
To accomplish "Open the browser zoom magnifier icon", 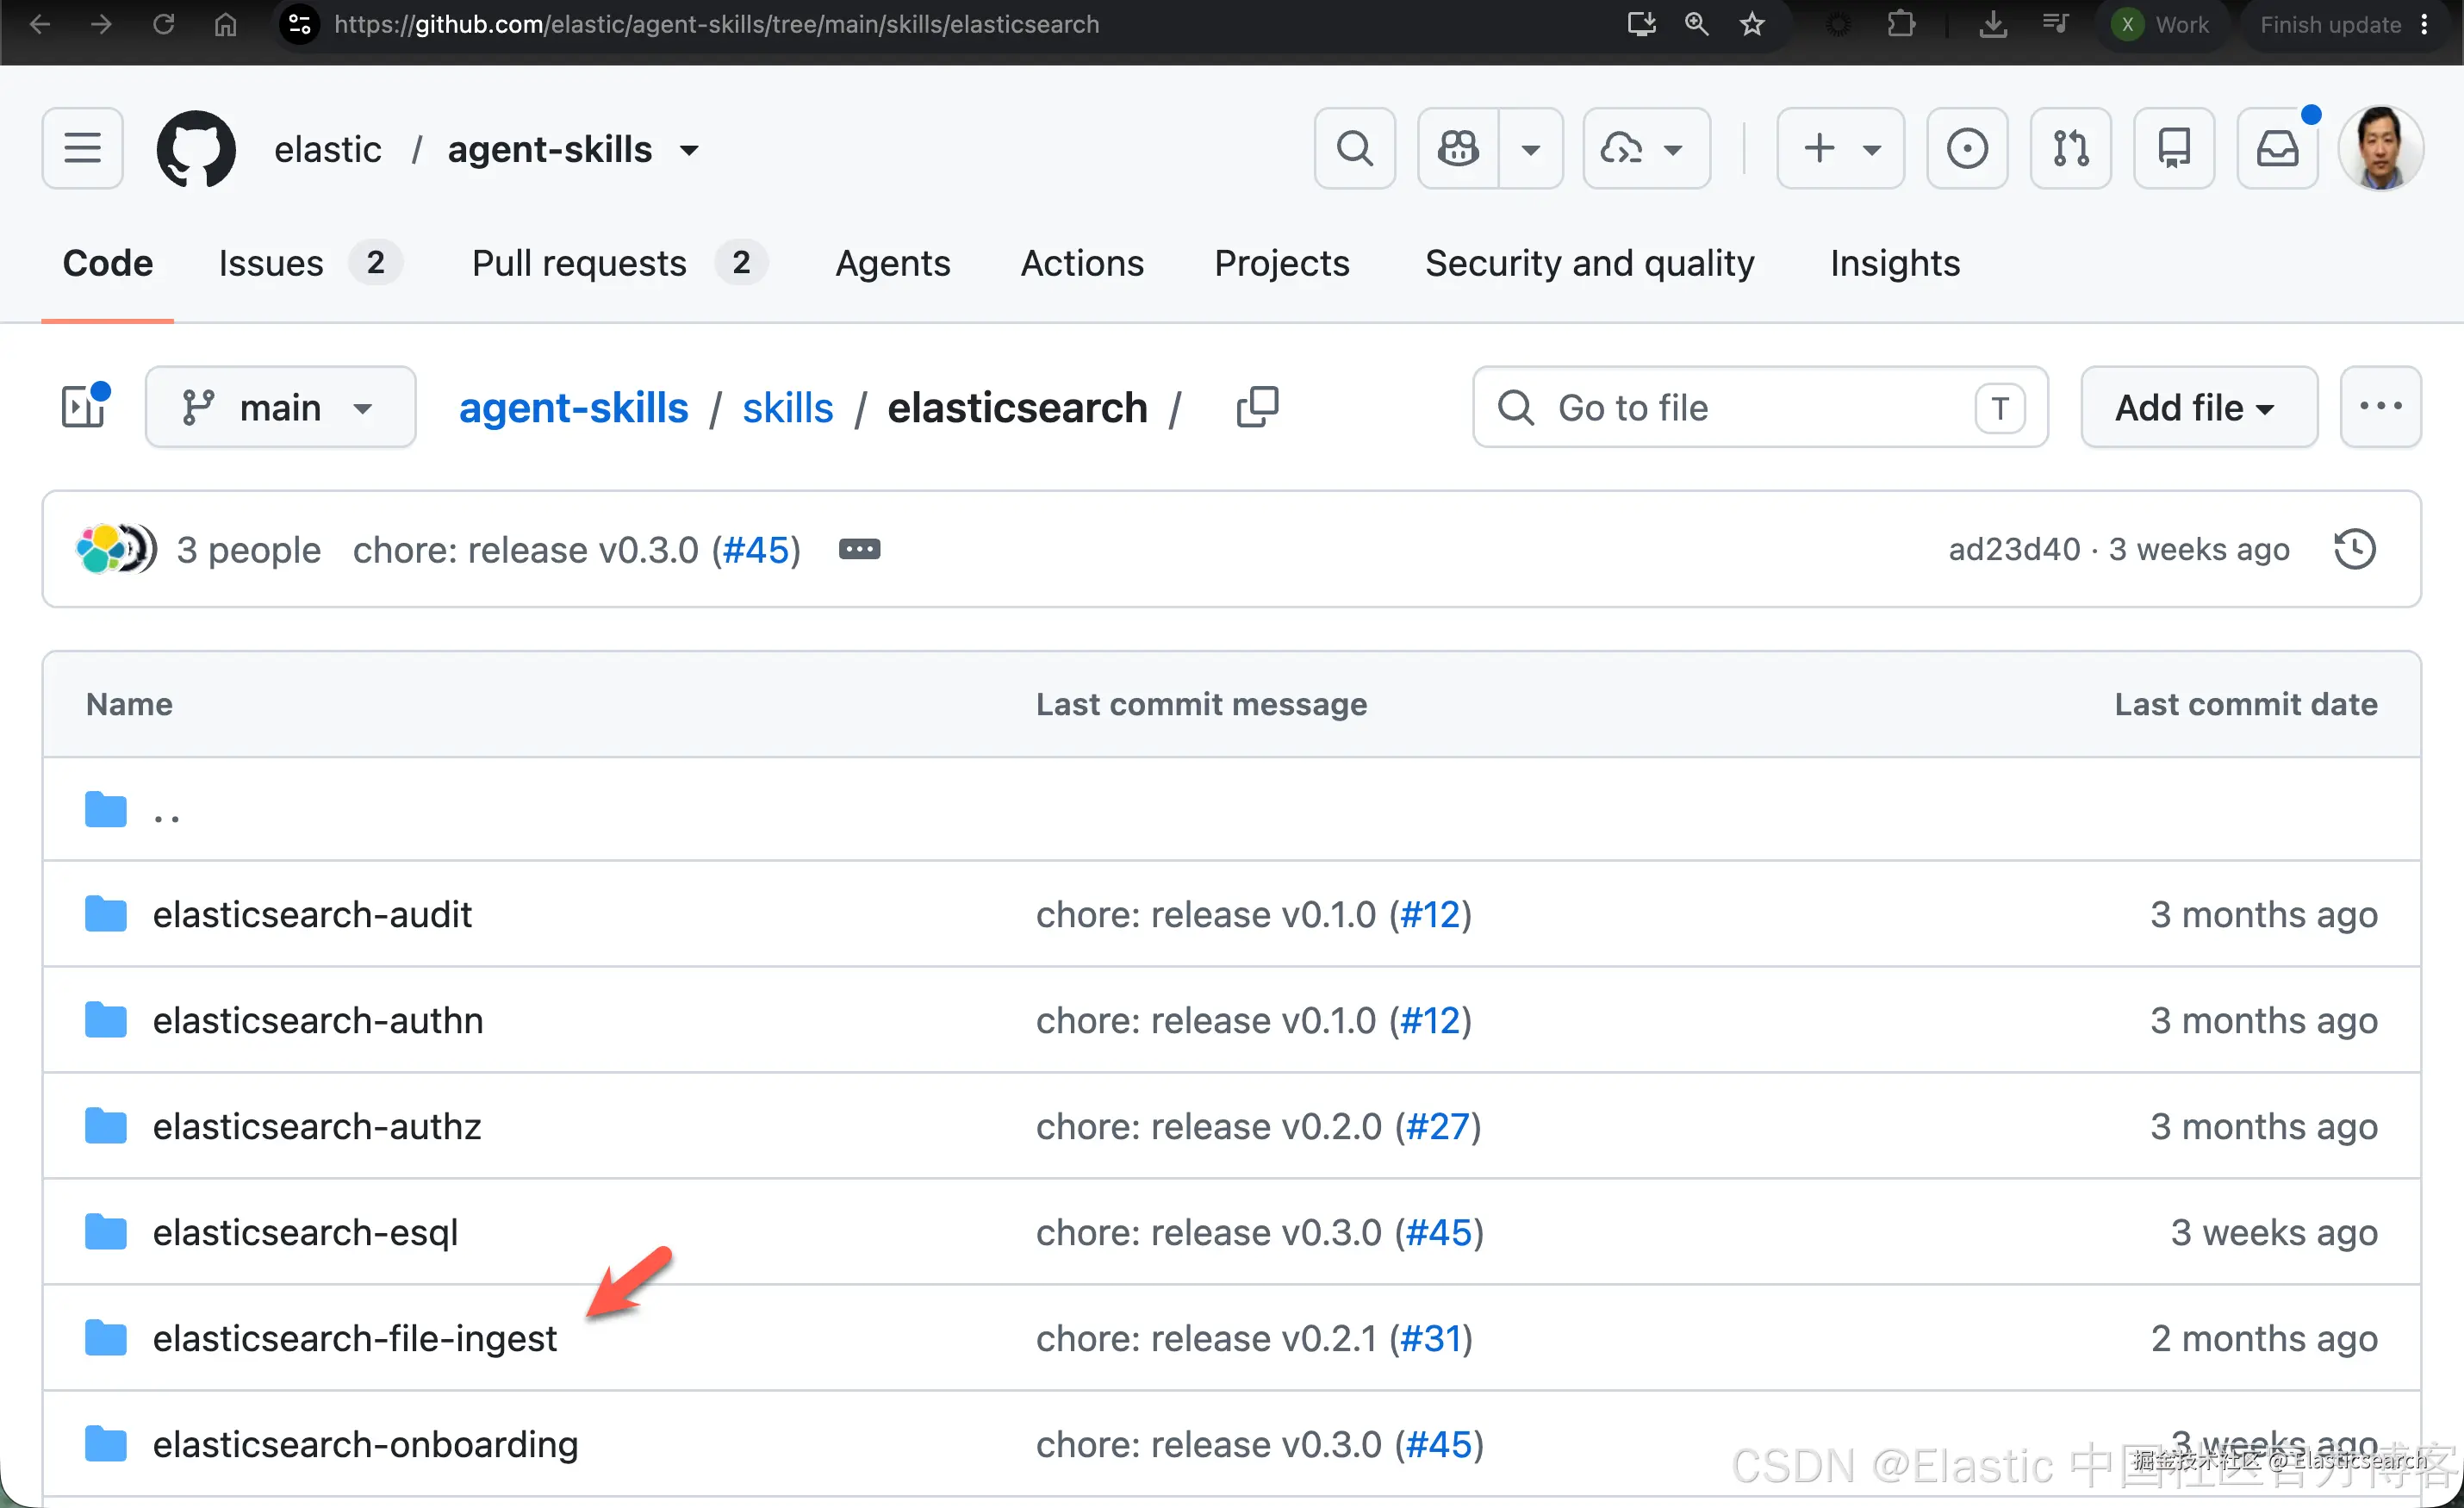I will click(x=1696, y=24).
